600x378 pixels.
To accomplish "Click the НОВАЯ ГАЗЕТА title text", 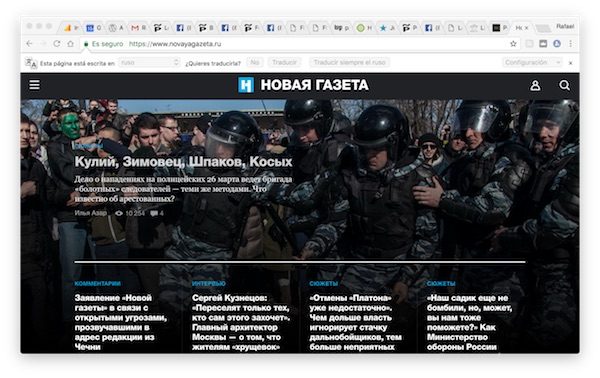I will click(315, 85).
